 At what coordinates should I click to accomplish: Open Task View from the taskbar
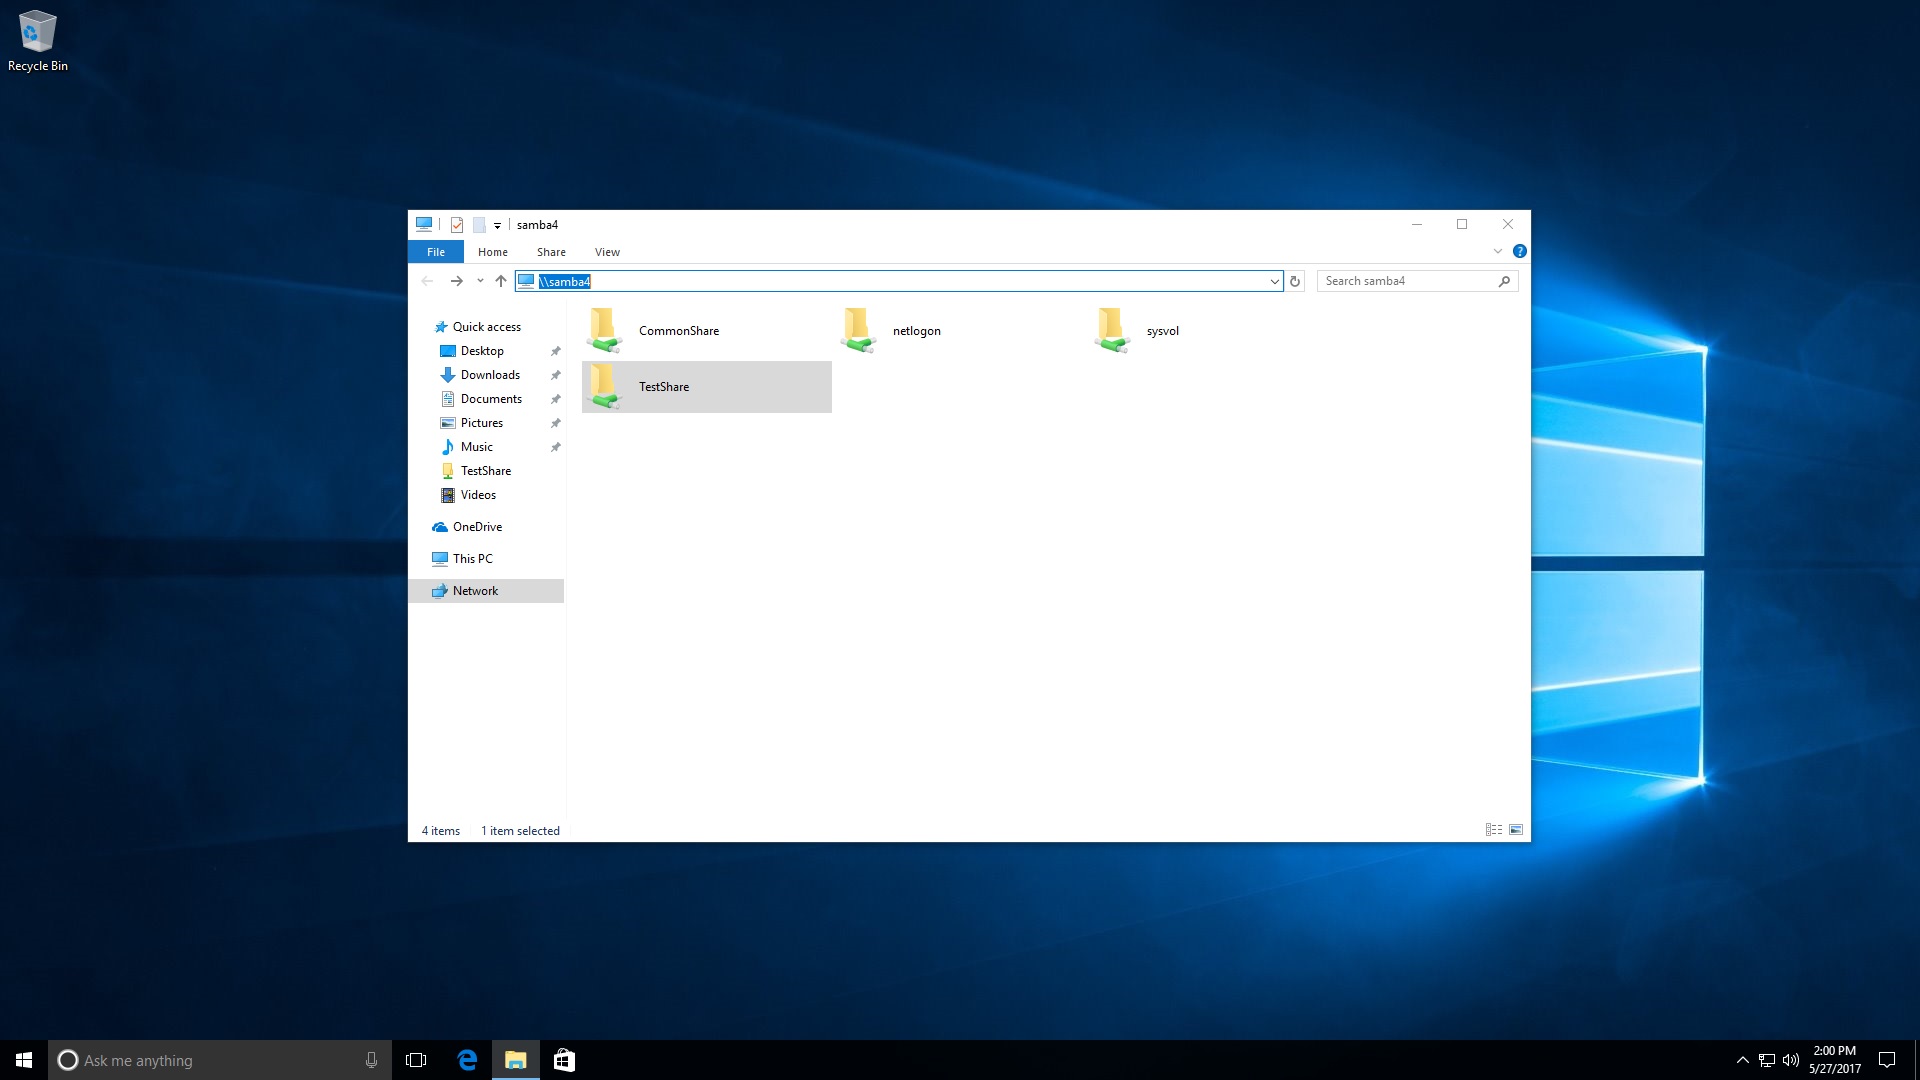(x=415, y=1059)
